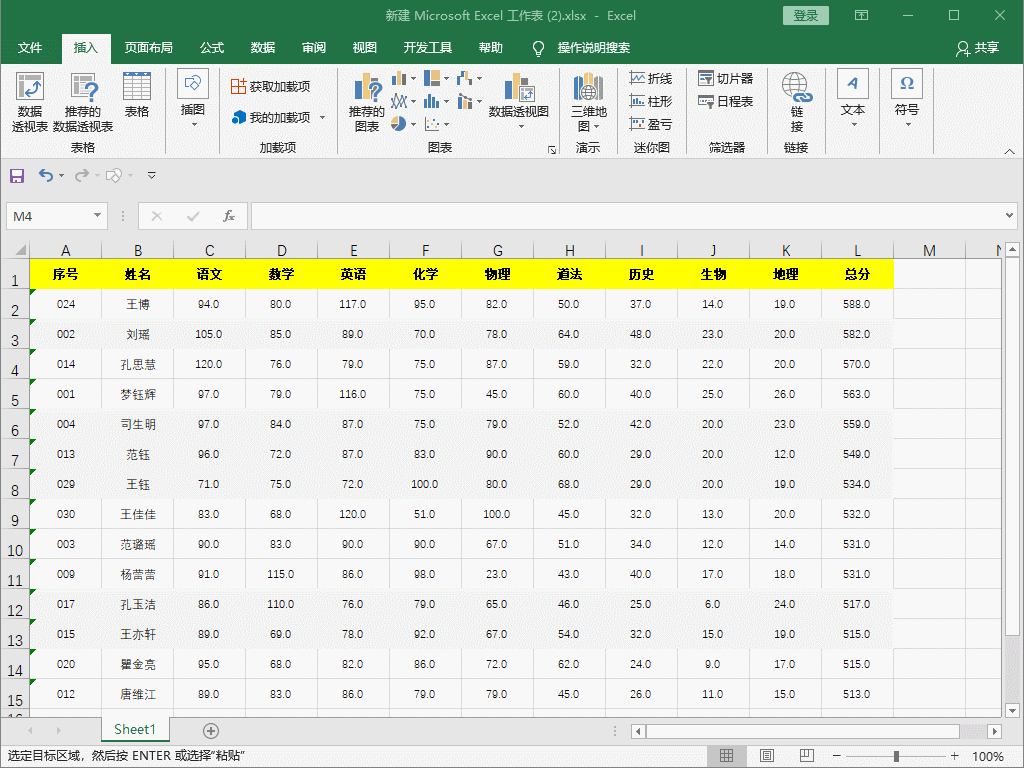The height and width of the screenshot is (768, 1024).
Task: Select cell with name 孔思慧
Action: [138, 364]
